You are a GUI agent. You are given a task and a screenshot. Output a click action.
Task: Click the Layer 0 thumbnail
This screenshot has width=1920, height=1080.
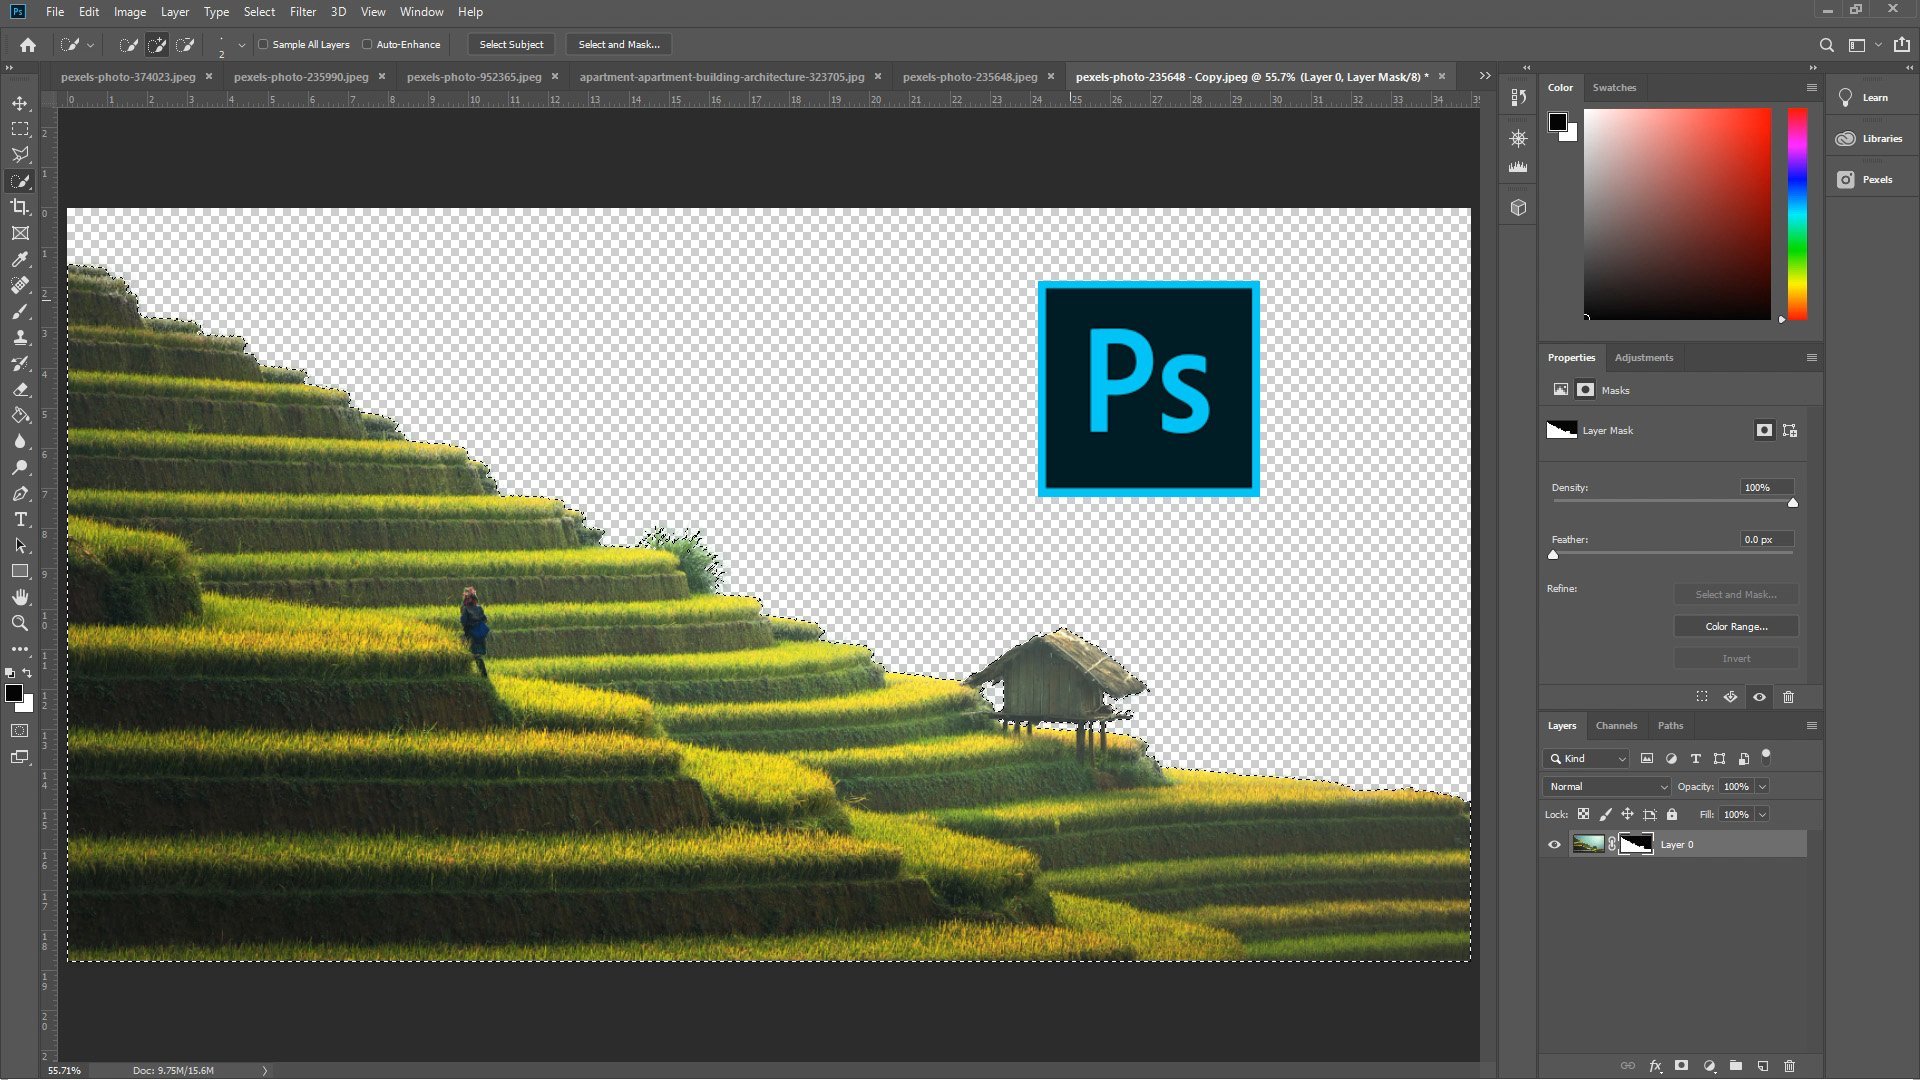pos(1588,844)
